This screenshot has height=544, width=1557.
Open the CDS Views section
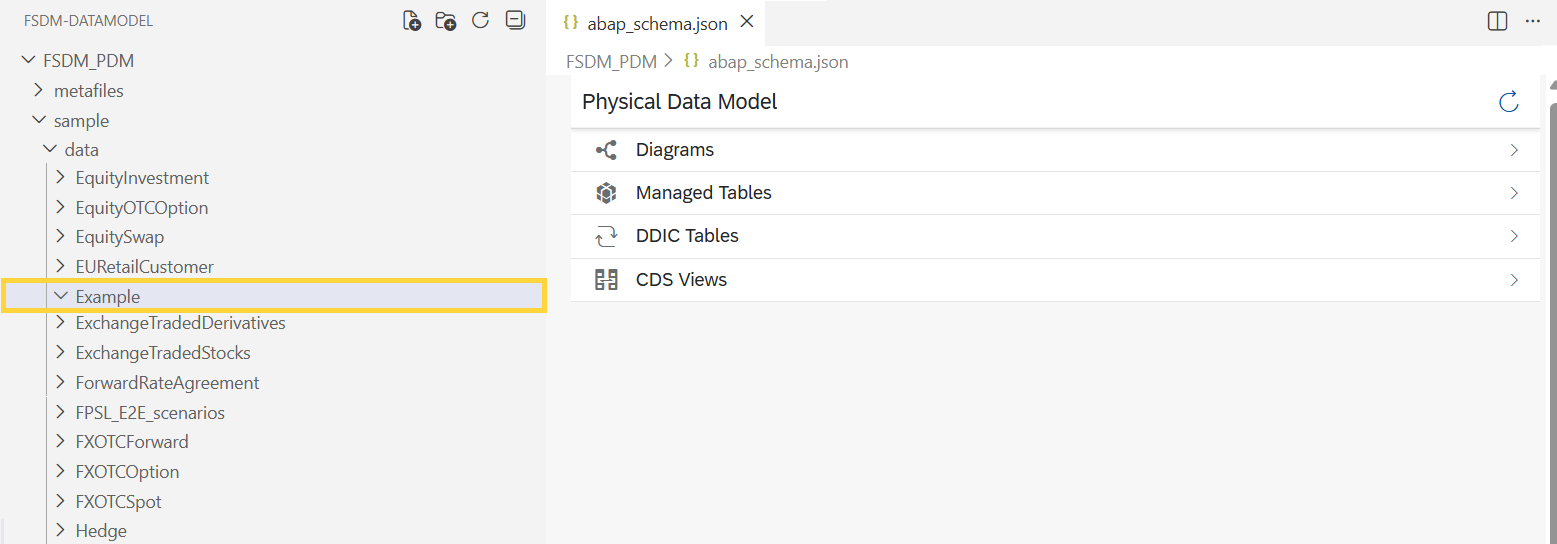click(x=1055, y=280)
